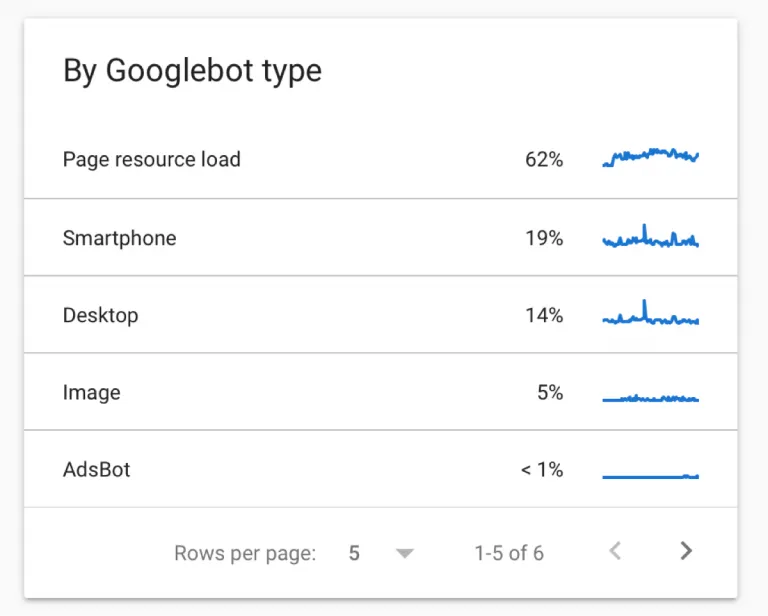Open the Page resource load row
Viewport: 768px width, 616px height.
coord(381,160)
